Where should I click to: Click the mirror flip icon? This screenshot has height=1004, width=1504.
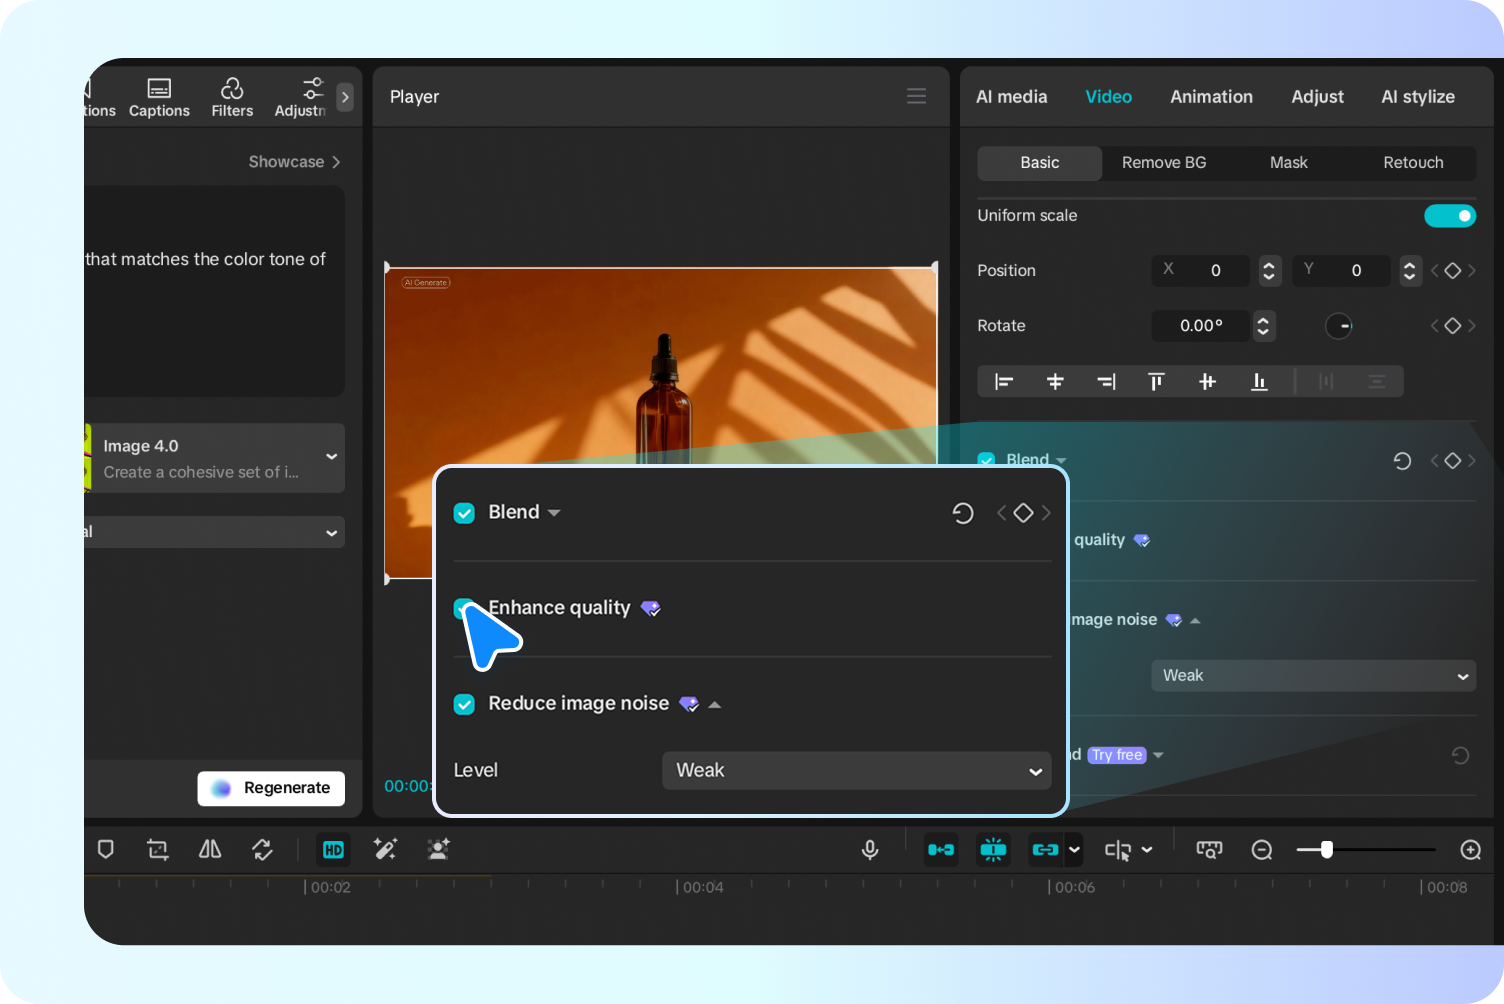tap(210, 850)
